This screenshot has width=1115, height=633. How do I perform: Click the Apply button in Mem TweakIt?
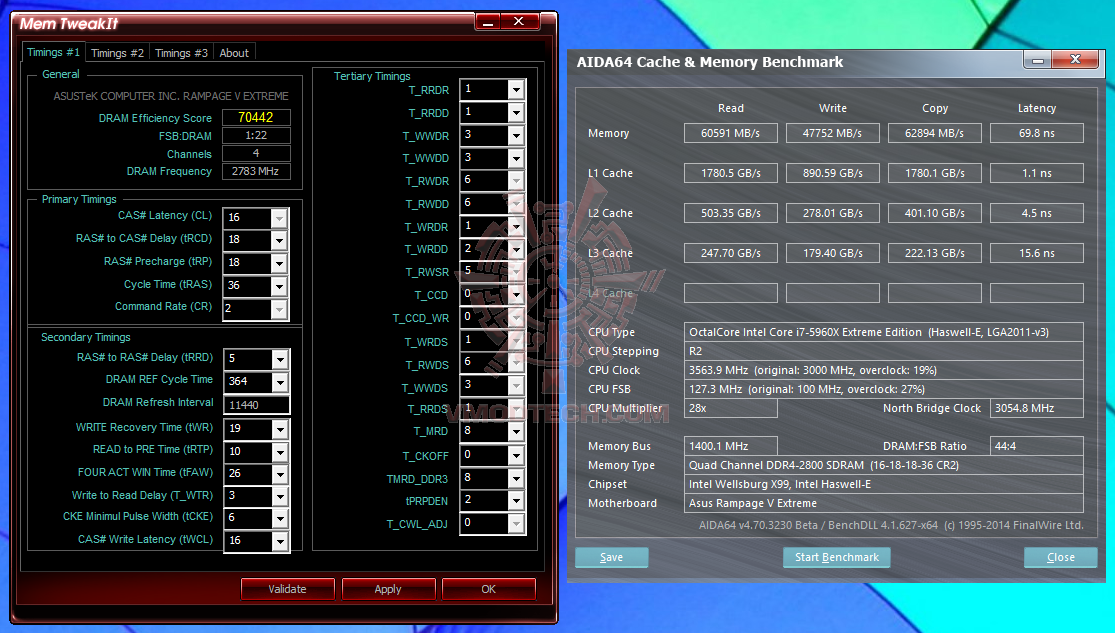(388, 589)
